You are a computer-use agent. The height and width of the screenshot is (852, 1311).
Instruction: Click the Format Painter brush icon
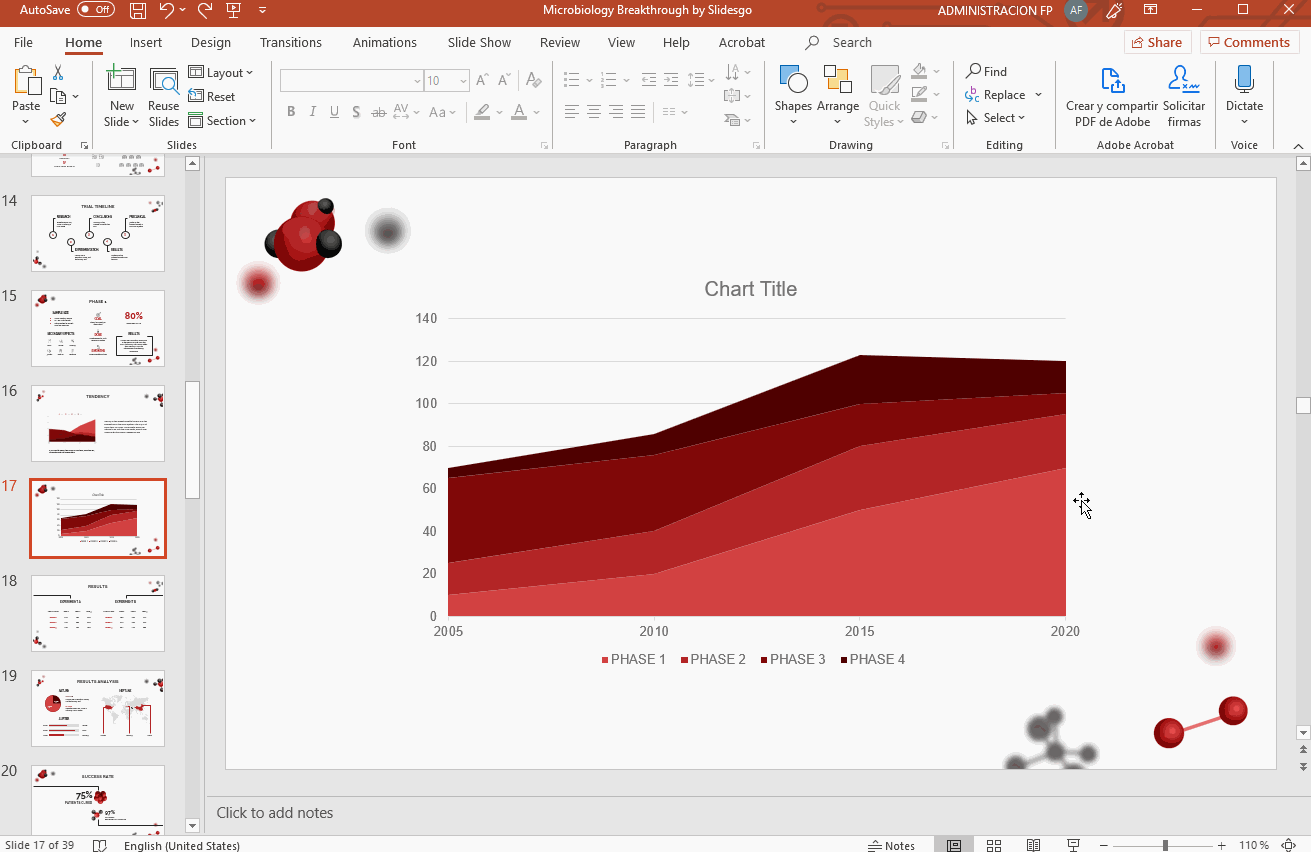(x=58, y=120)
